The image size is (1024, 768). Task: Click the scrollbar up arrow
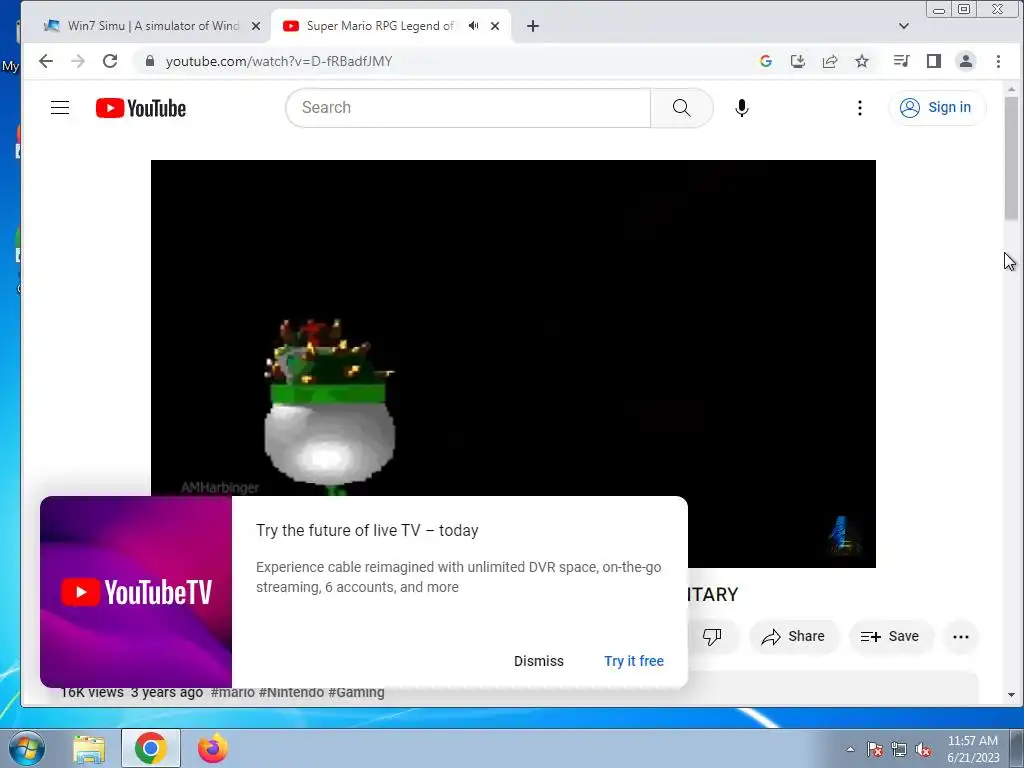(x=1011, y=89)
